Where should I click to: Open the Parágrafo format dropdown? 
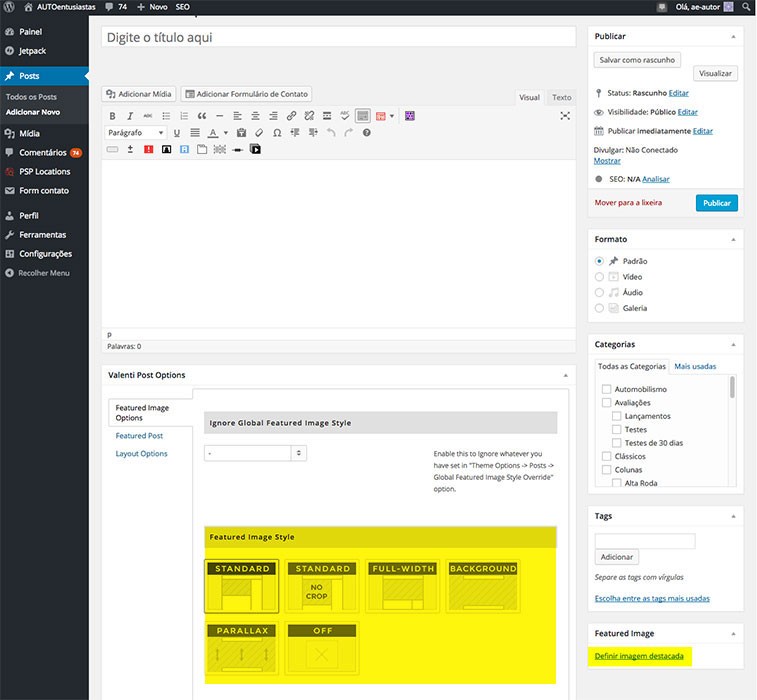(135, 133)
